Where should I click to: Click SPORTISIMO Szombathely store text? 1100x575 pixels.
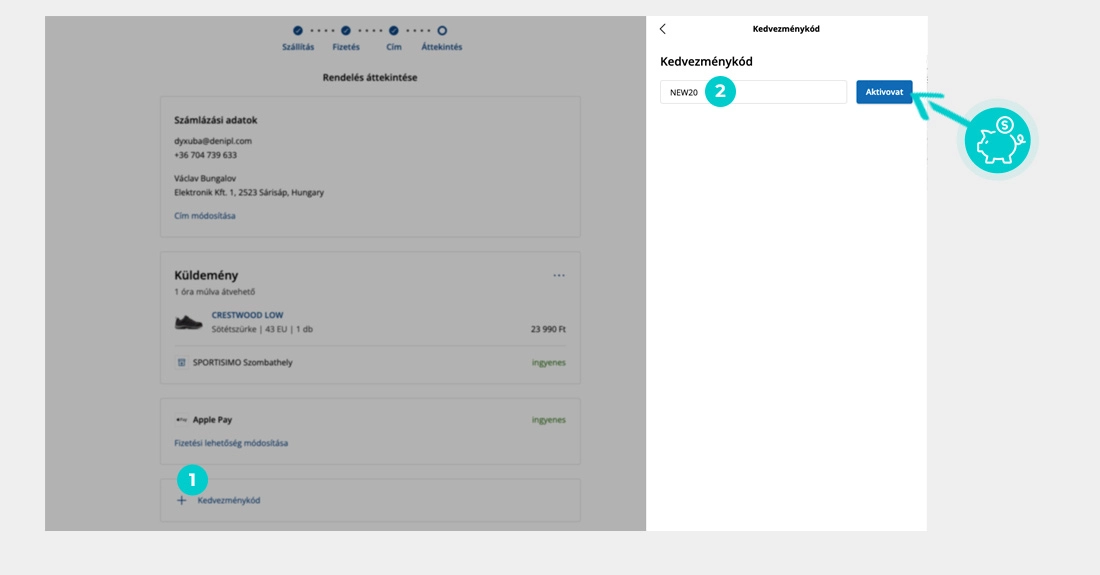(x=243, y=363)
